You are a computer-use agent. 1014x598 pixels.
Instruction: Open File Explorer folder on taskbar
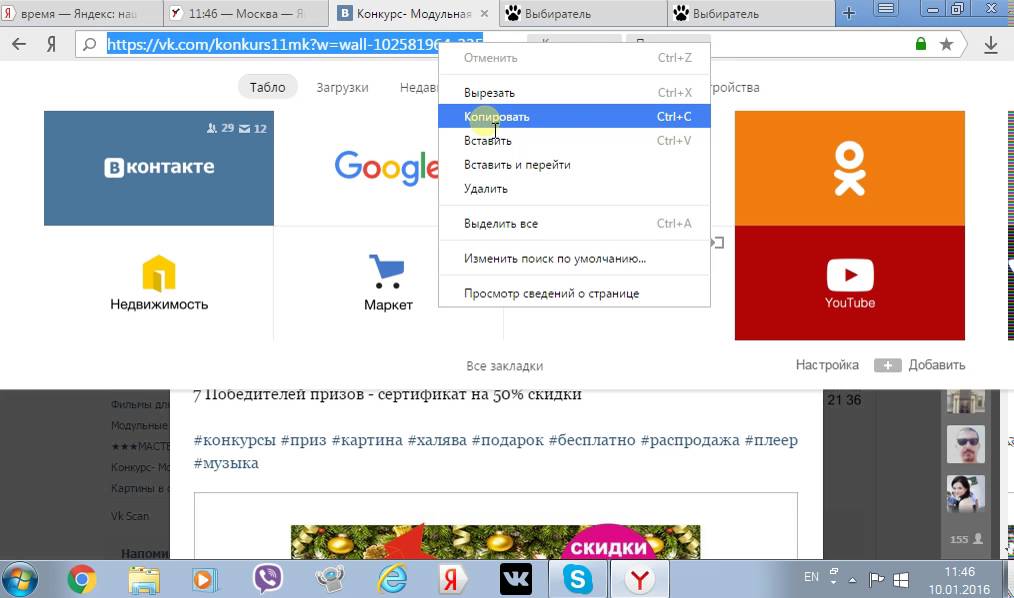click(144, 579)
